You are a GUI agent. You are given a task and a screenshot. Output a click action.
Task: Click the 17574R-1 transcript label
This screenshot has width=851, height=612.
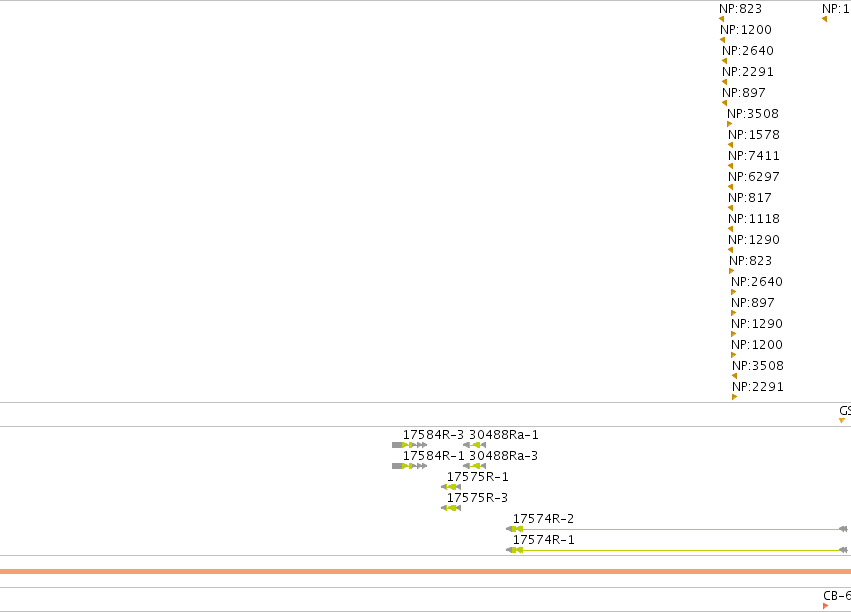pyautogui.click(x=543, y=540)
